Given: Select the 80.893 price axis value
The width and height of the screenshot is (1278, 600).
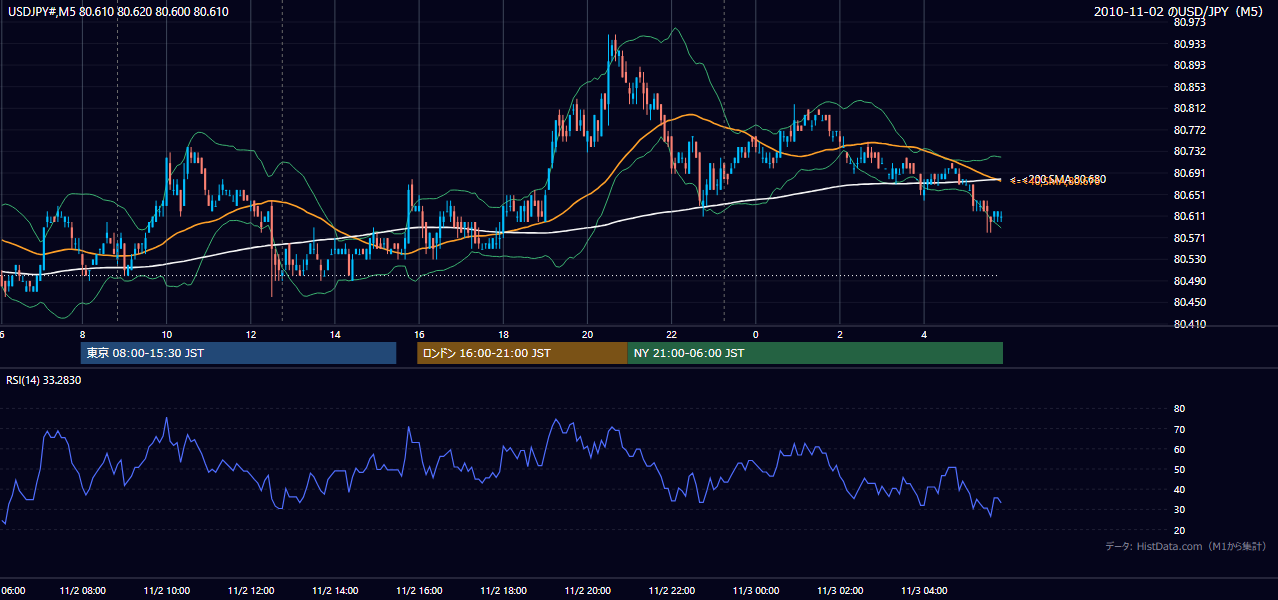Looking at the screenshot, I should pyautogui.click(x=1190, y=65).
